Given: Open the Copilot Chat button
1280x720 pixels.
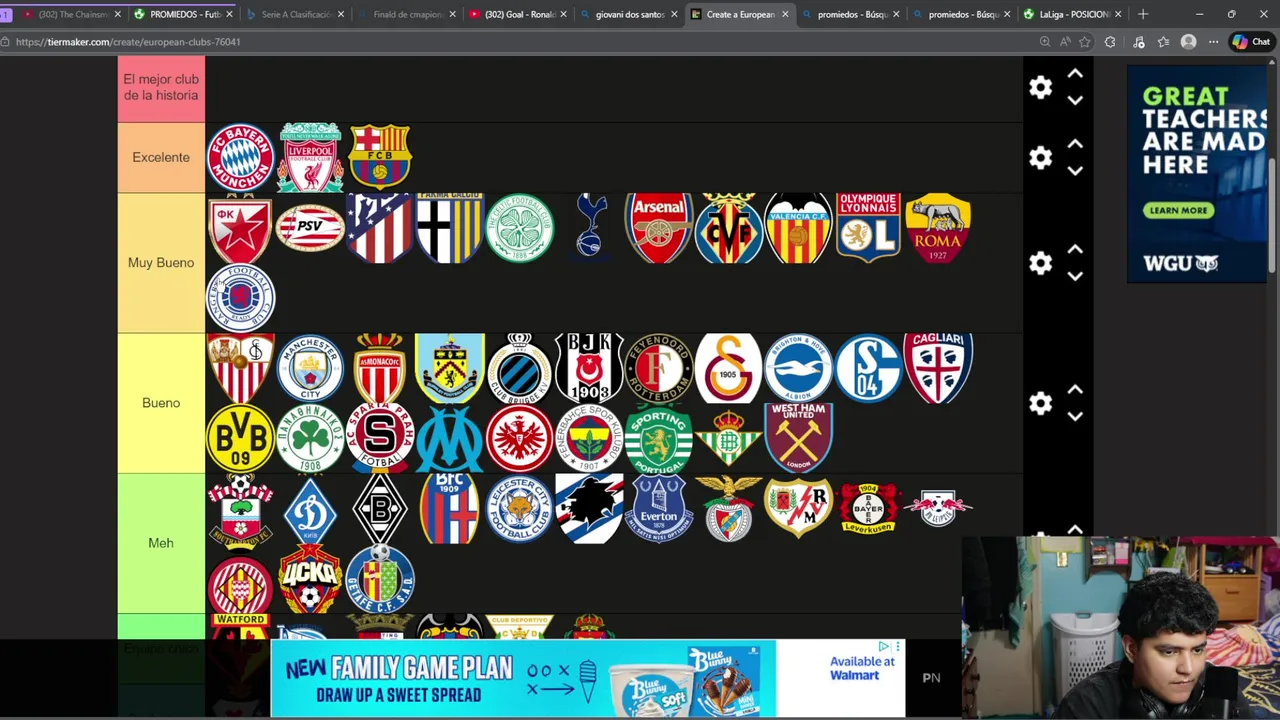Looking at the screenshot, I should [x=1250, y=42].
